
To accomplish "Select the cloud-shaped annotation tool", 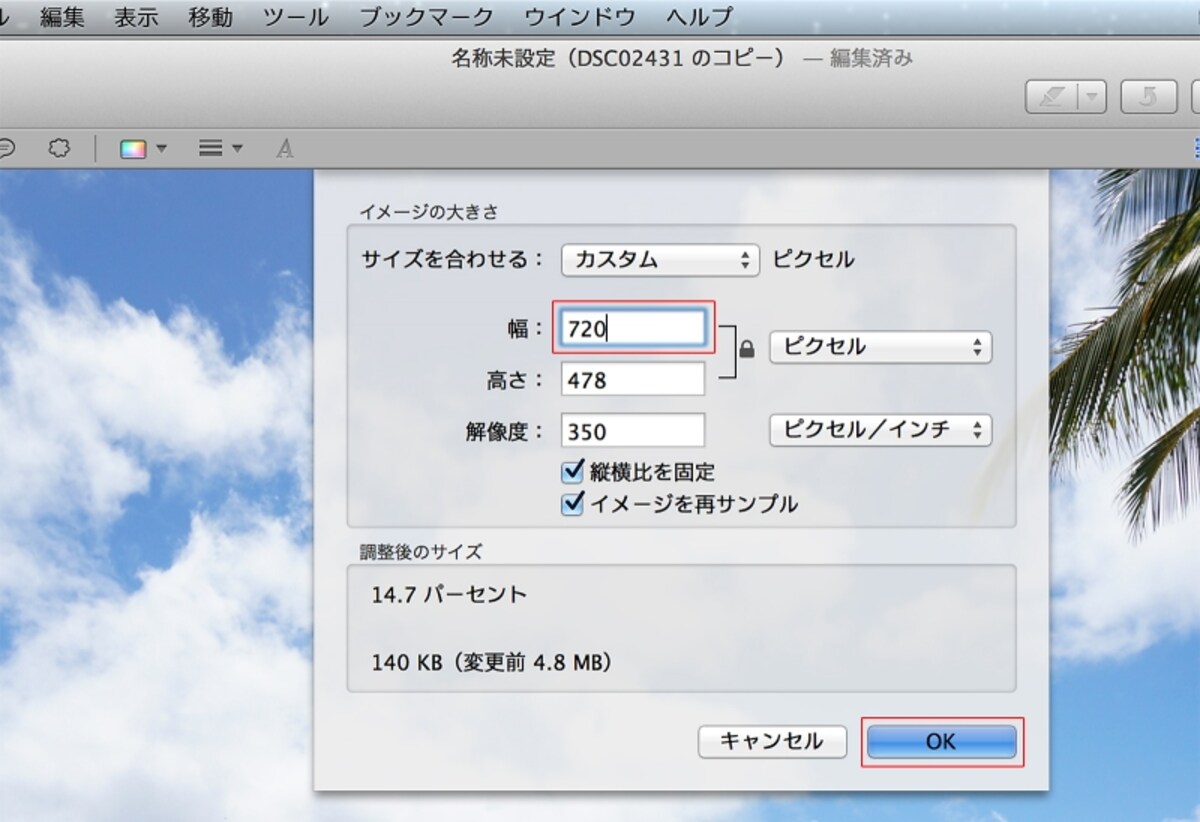I will tap(59, 148).
